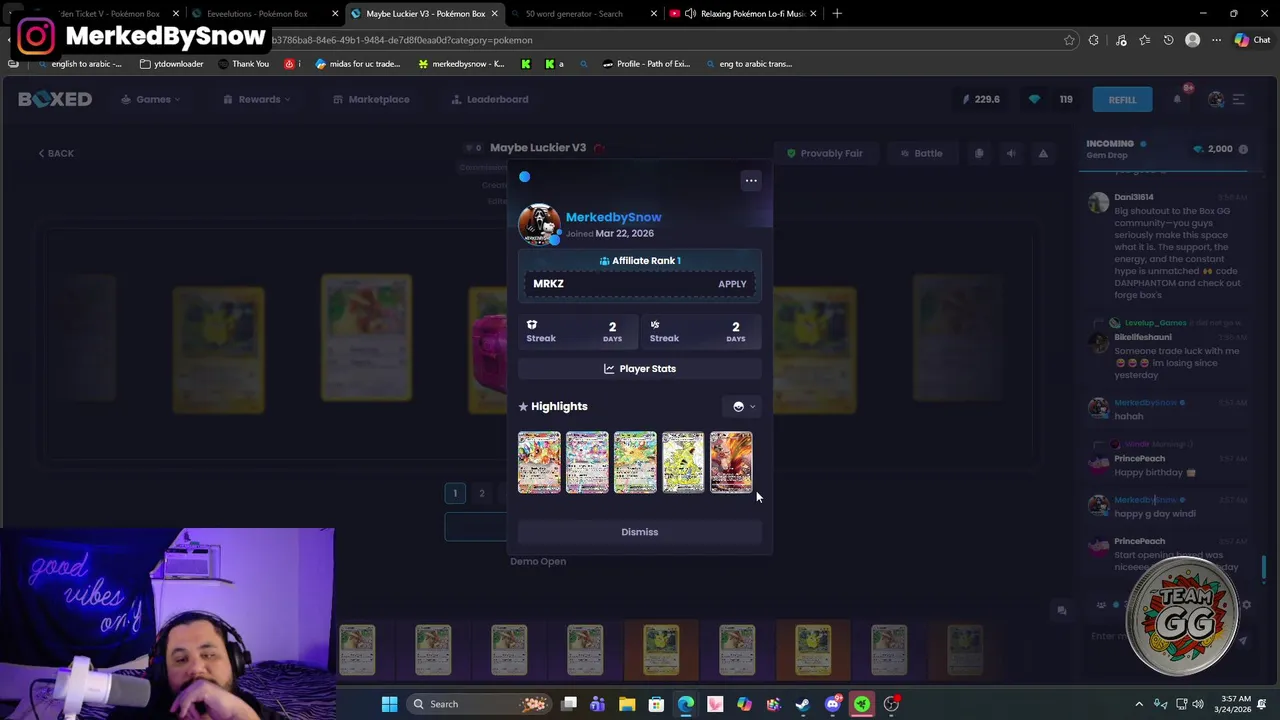The width and height of the screenshot is (1280, 720).
Task: Click the warning triangle icon
Action: [x=1043, y=153]
